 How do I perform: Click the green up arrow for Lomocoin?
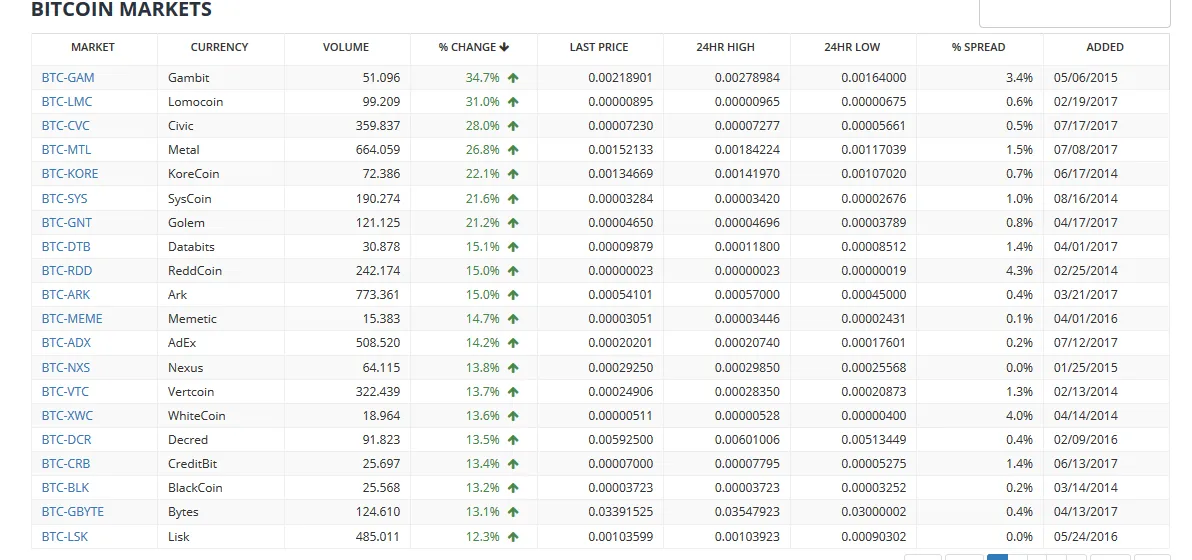[513, 102]
